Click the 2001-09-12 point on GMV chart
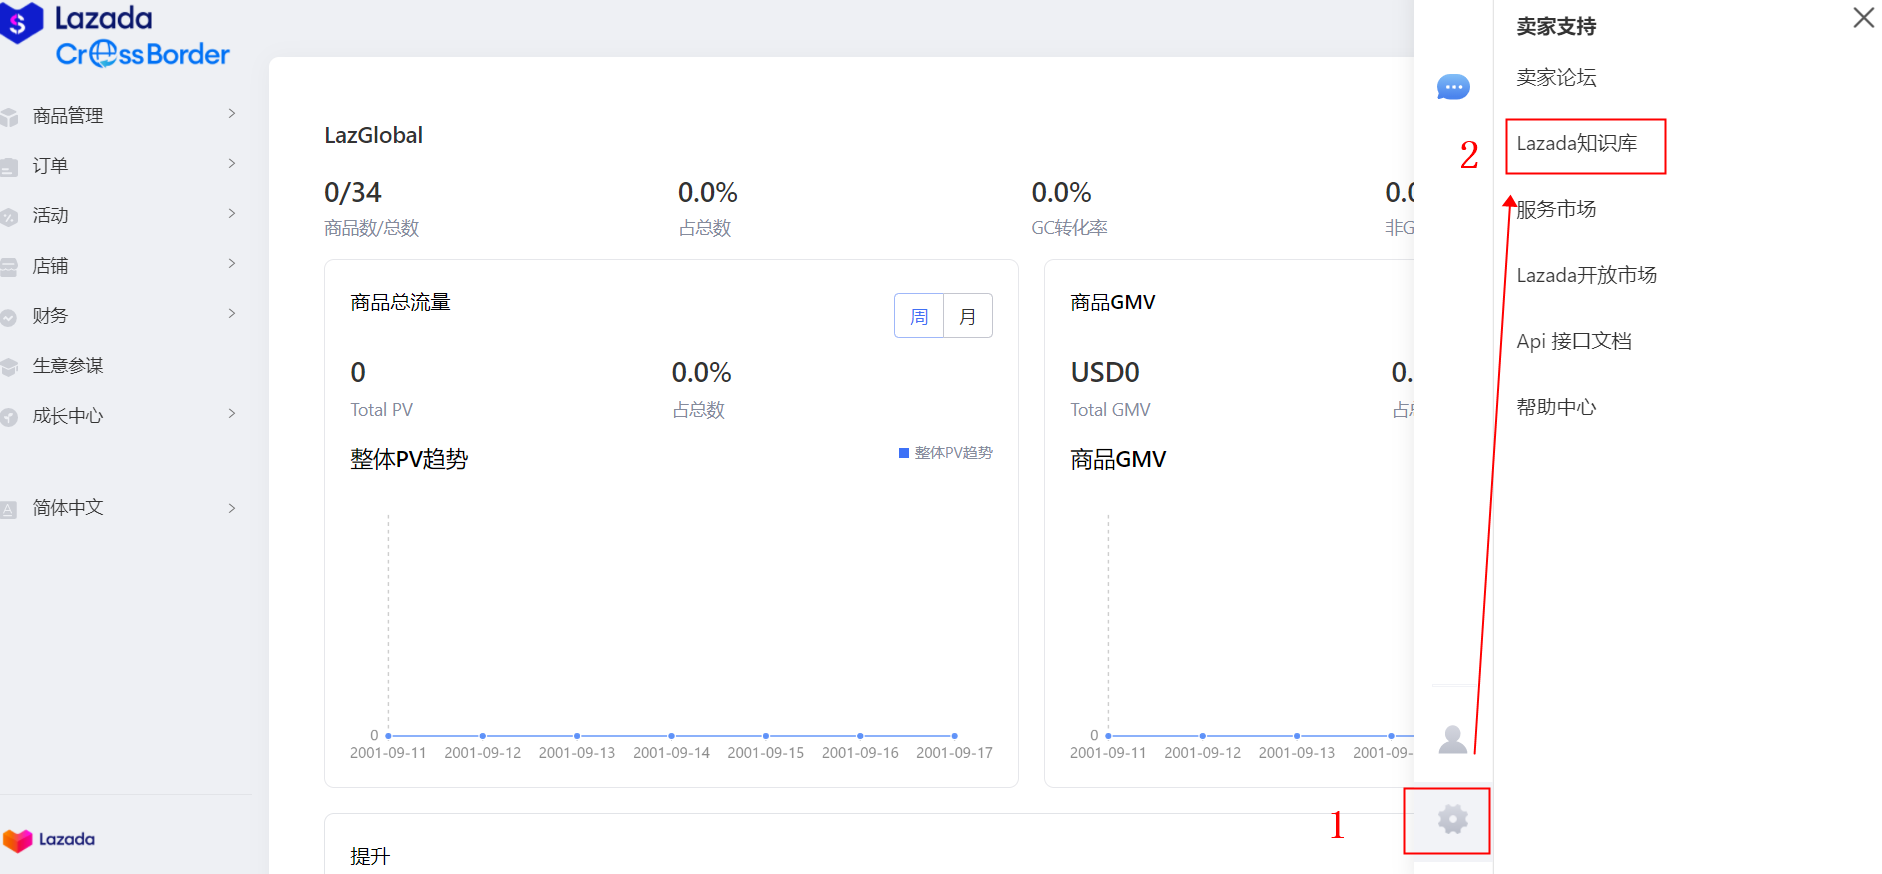1882x874 pixels. [1202, 736]
